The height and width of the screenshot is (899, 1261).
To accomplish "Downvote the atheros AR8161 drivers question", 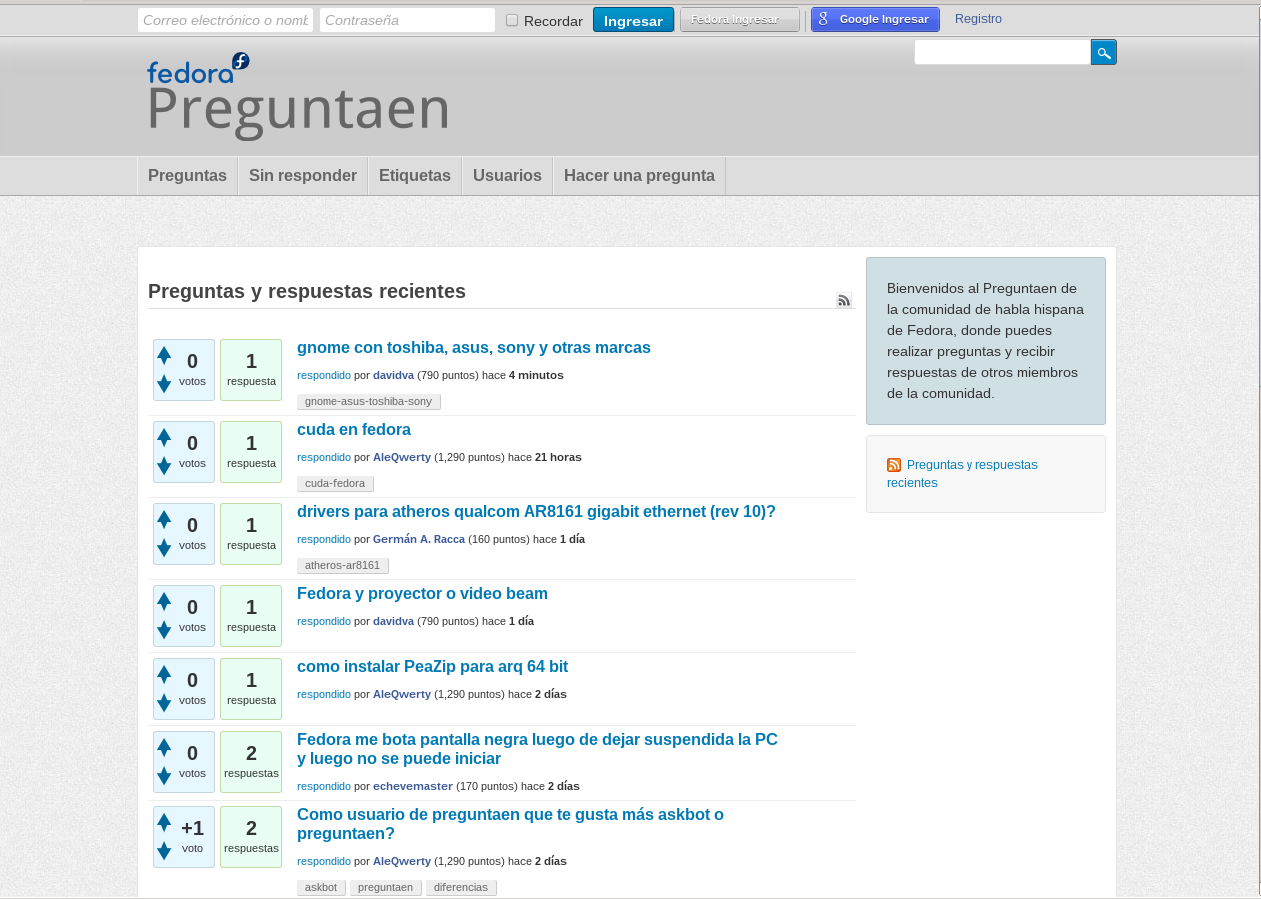I will pos(164,548).
